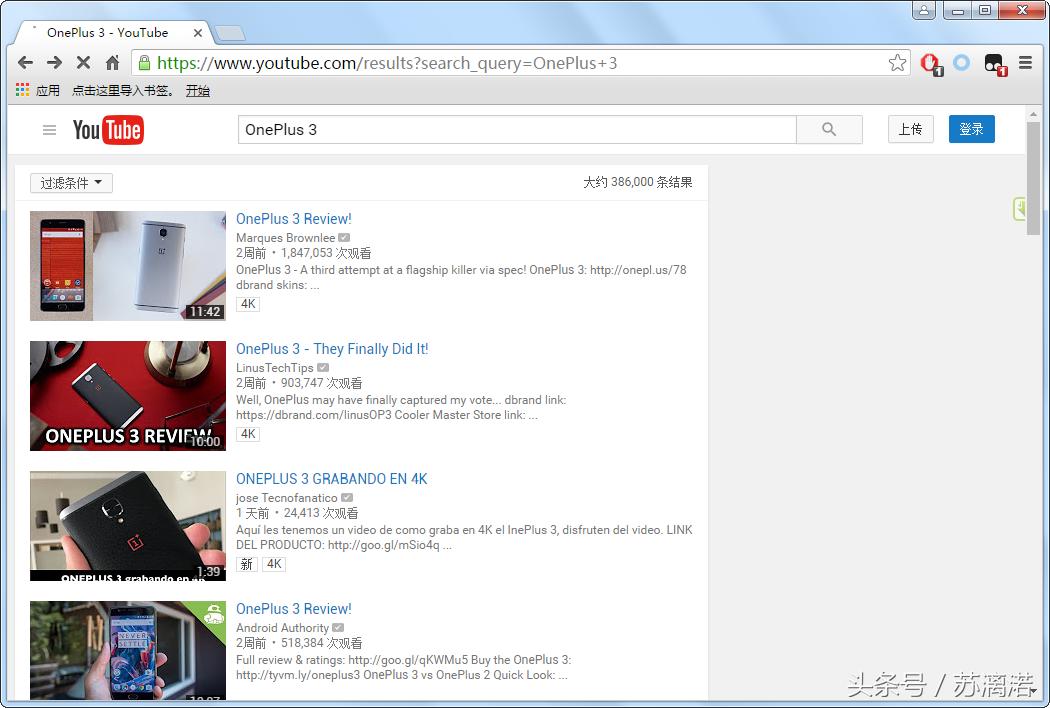Close the OnePlus 3 - YouTube tab

pyautogui.click(x=198, y=33)
